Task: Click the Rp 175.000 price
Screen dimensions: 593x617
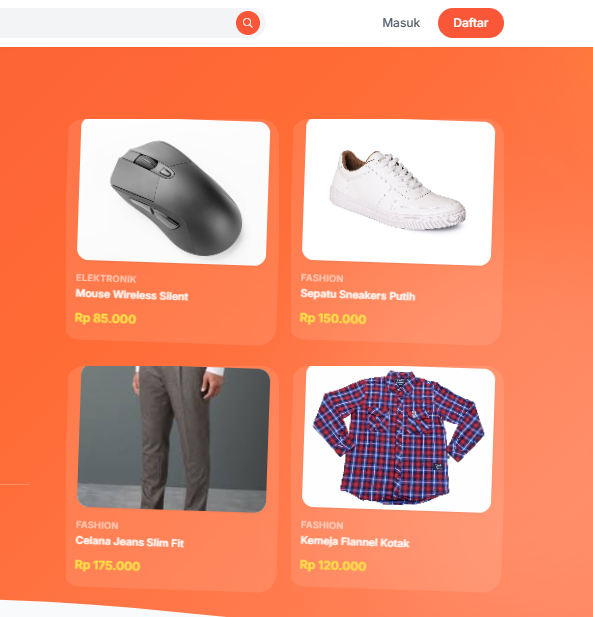Action: click(107, 565)
